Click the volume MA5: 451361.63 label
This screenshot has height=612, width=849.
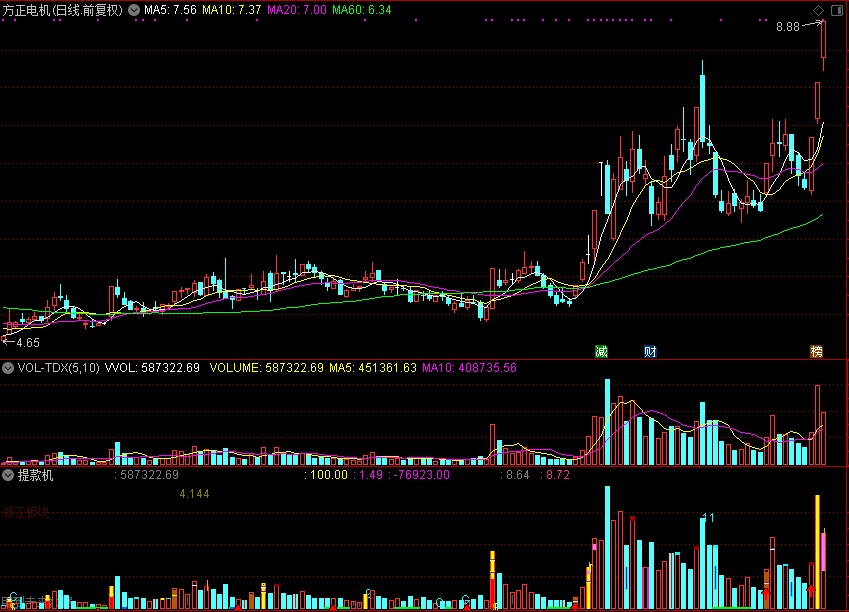(x=373, y=368)
